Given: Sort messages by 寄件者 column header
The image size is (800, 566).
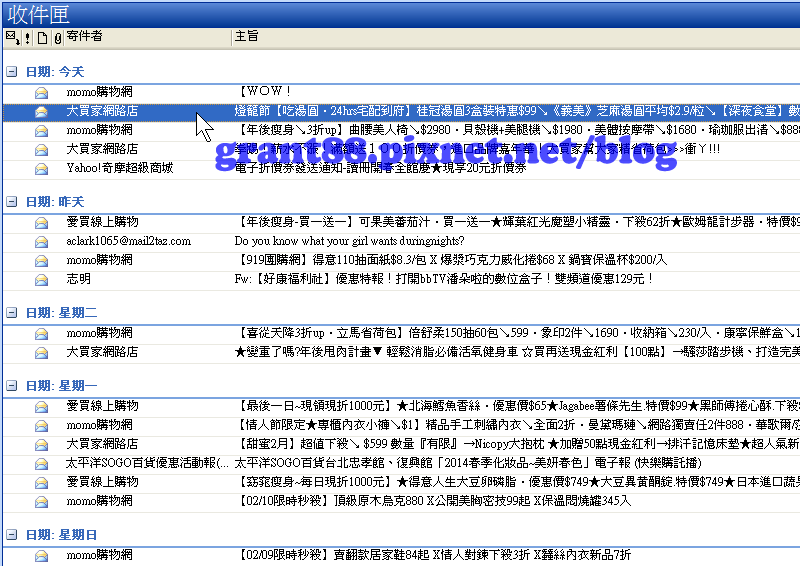Looking at the screenshot, I should [x=84, y=36].
